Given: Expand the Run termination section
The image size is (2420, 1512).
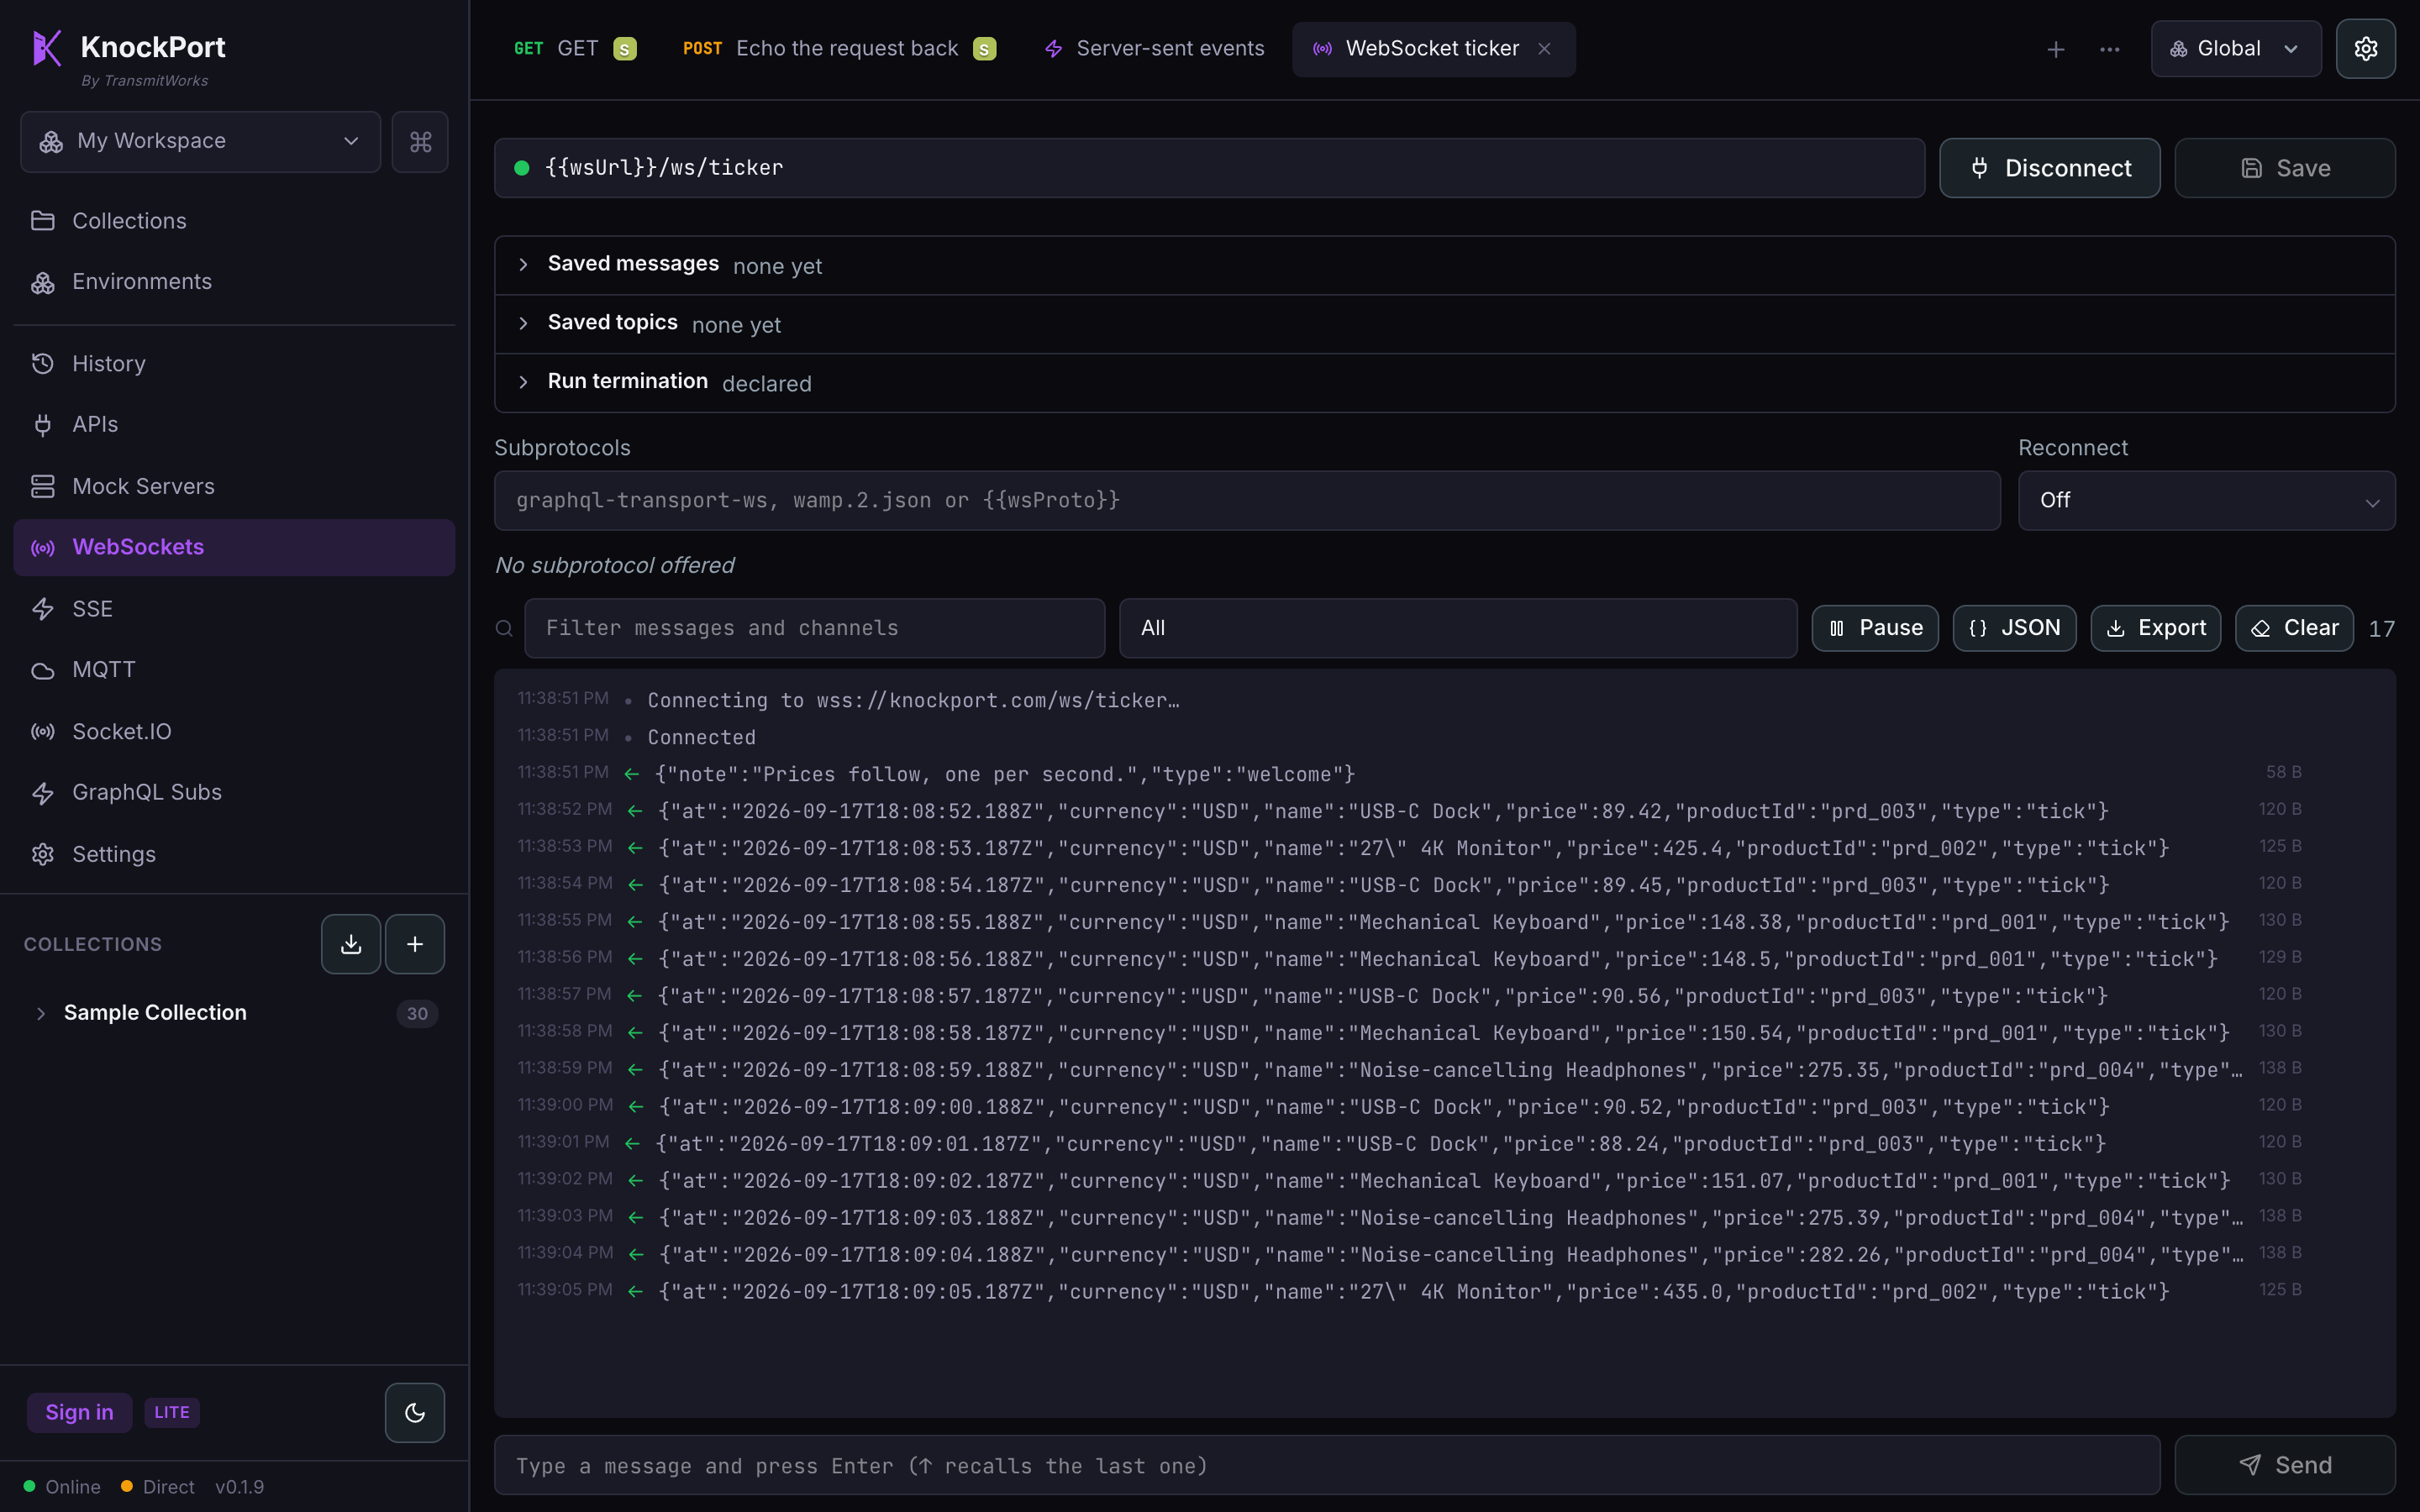Looking at the screenshot, I should point(1444,383).
